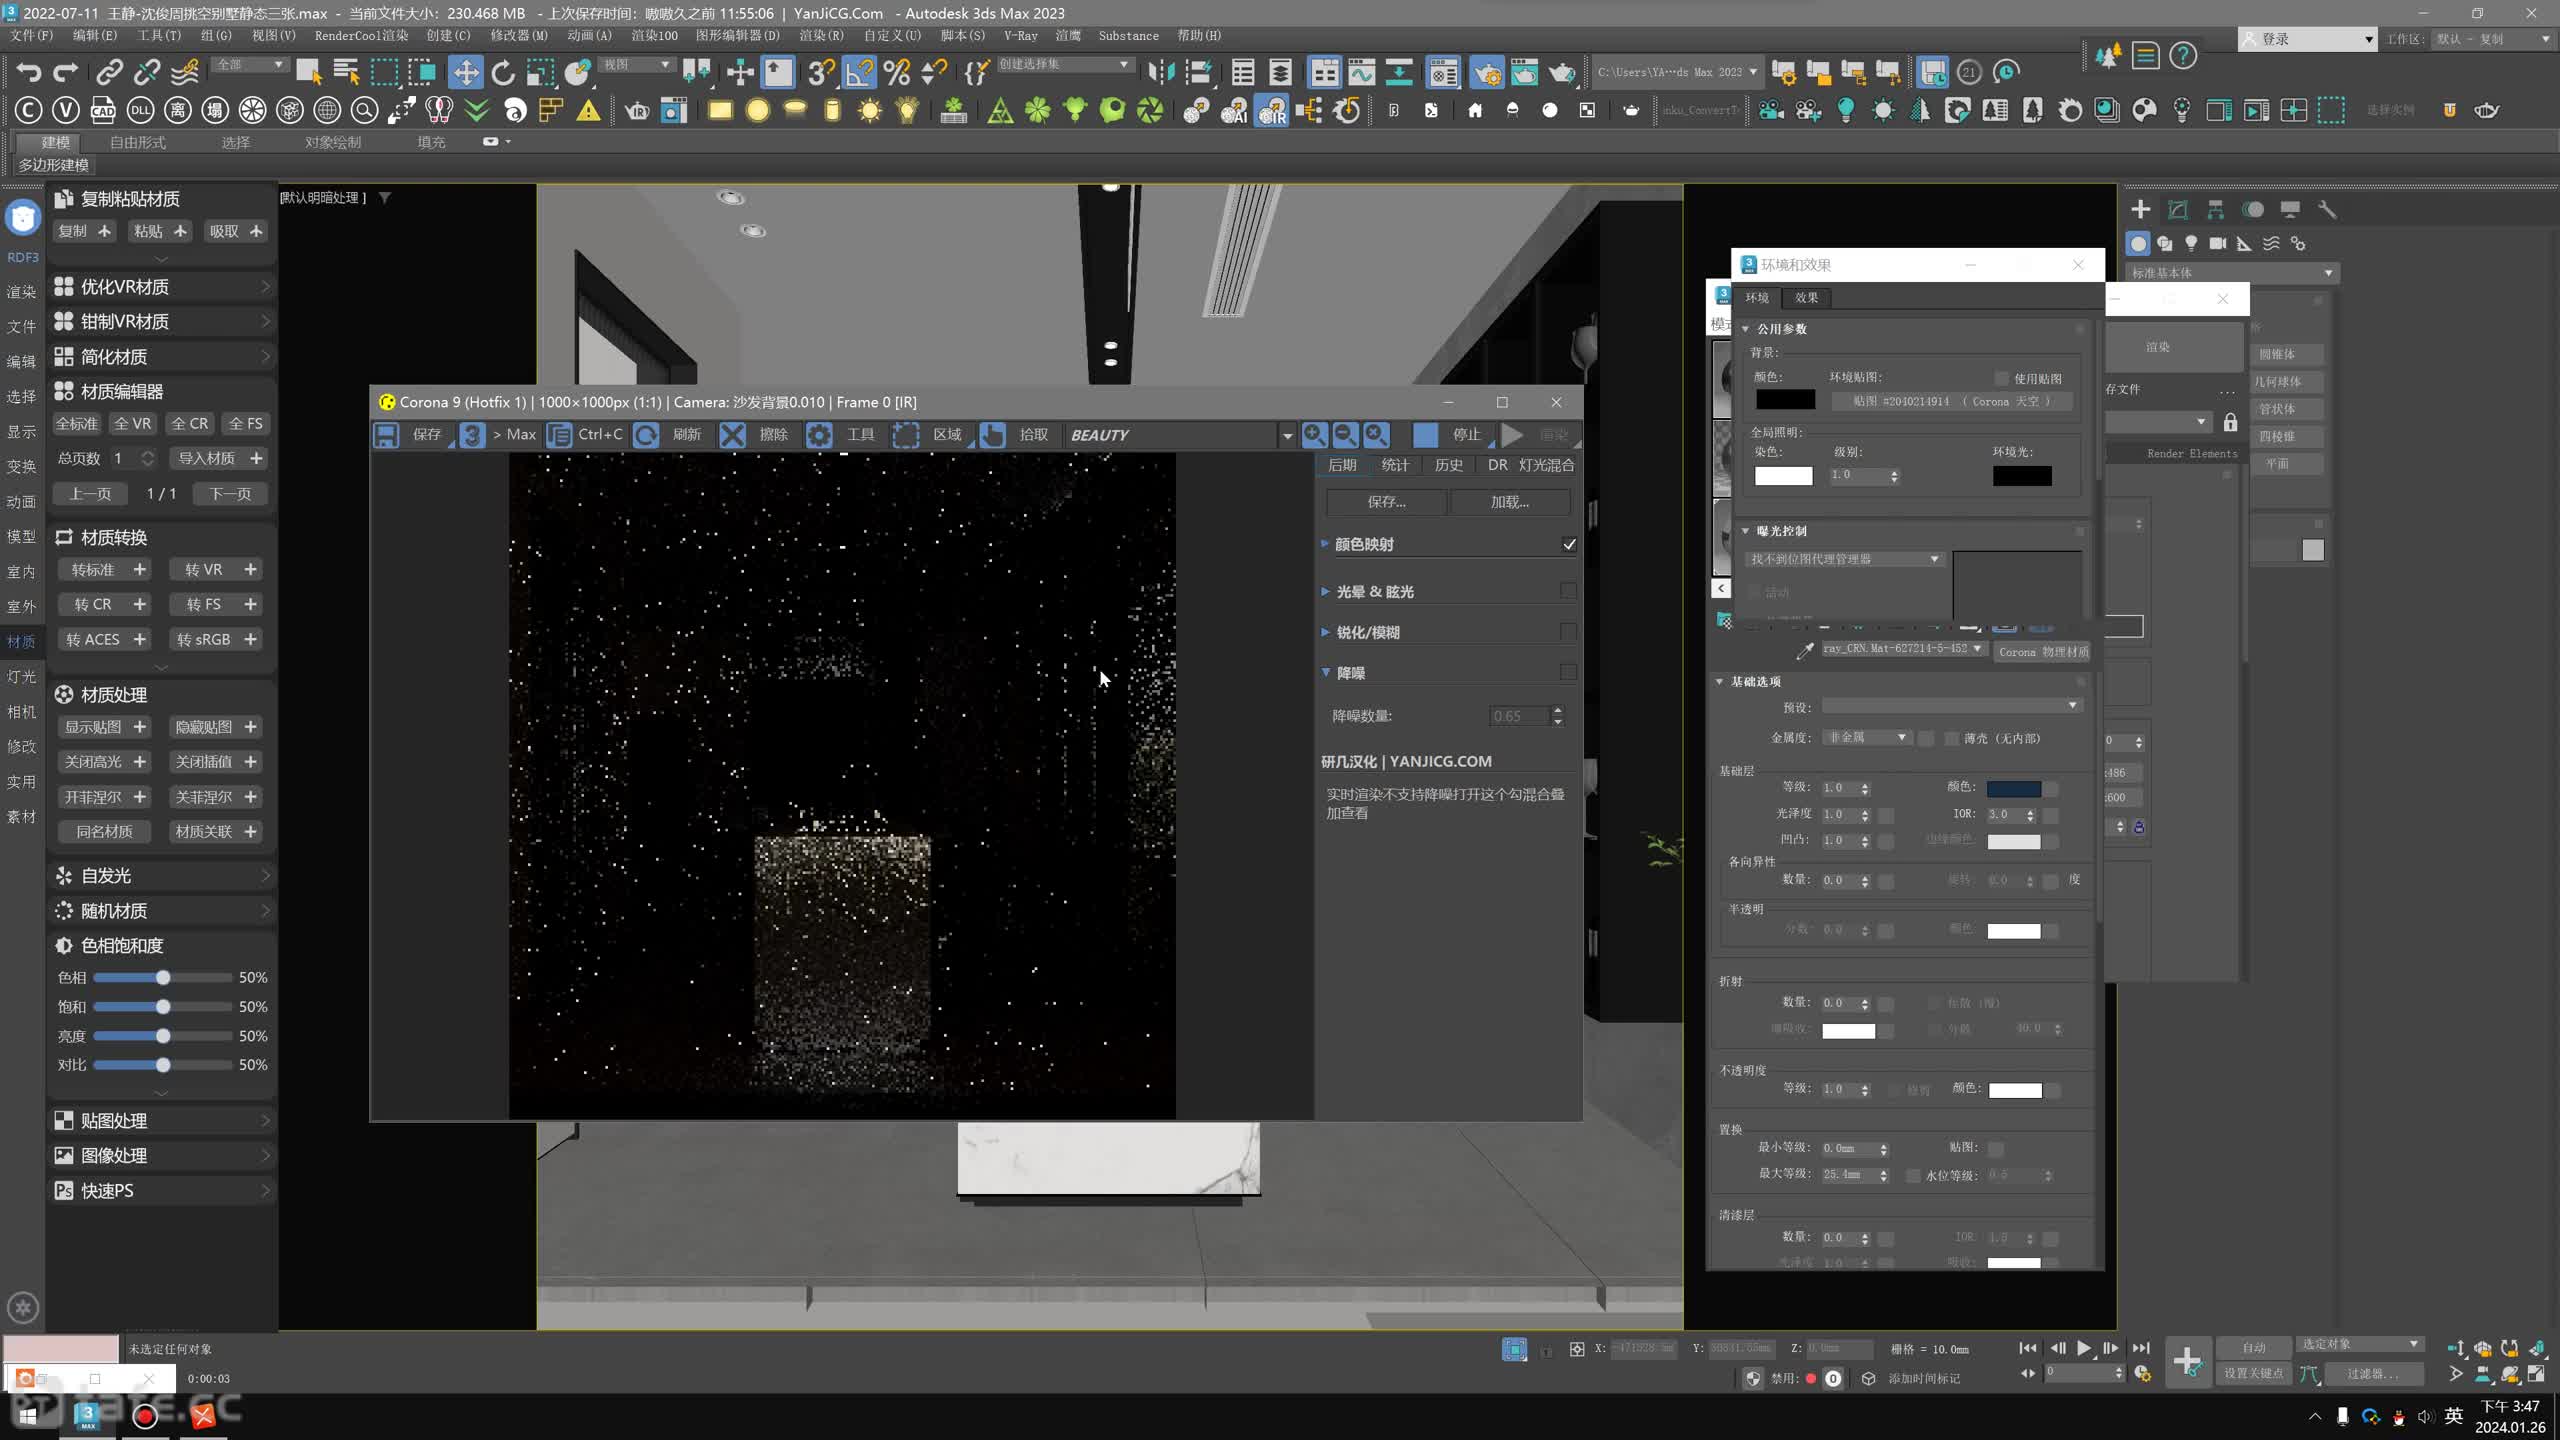Screen dimensions: 2560x1440
Task: Expand the 颜色映射 section
Action: (1325, 544)
